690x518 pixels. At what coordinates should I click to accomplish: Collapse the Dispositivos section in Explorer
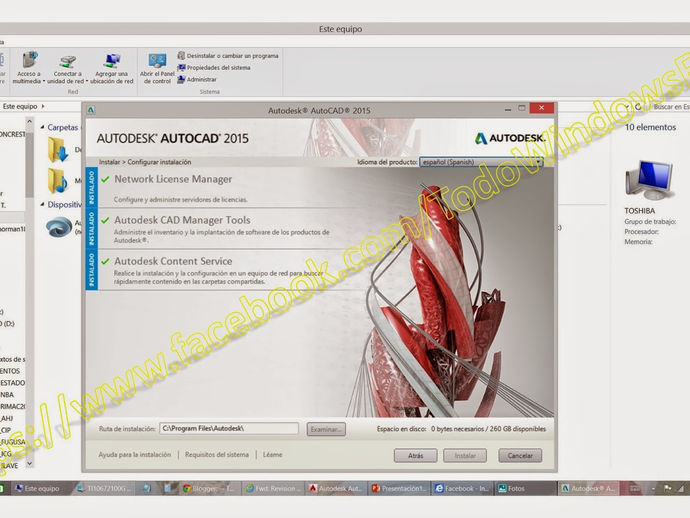pyautogui.click(x=43, y=204)
